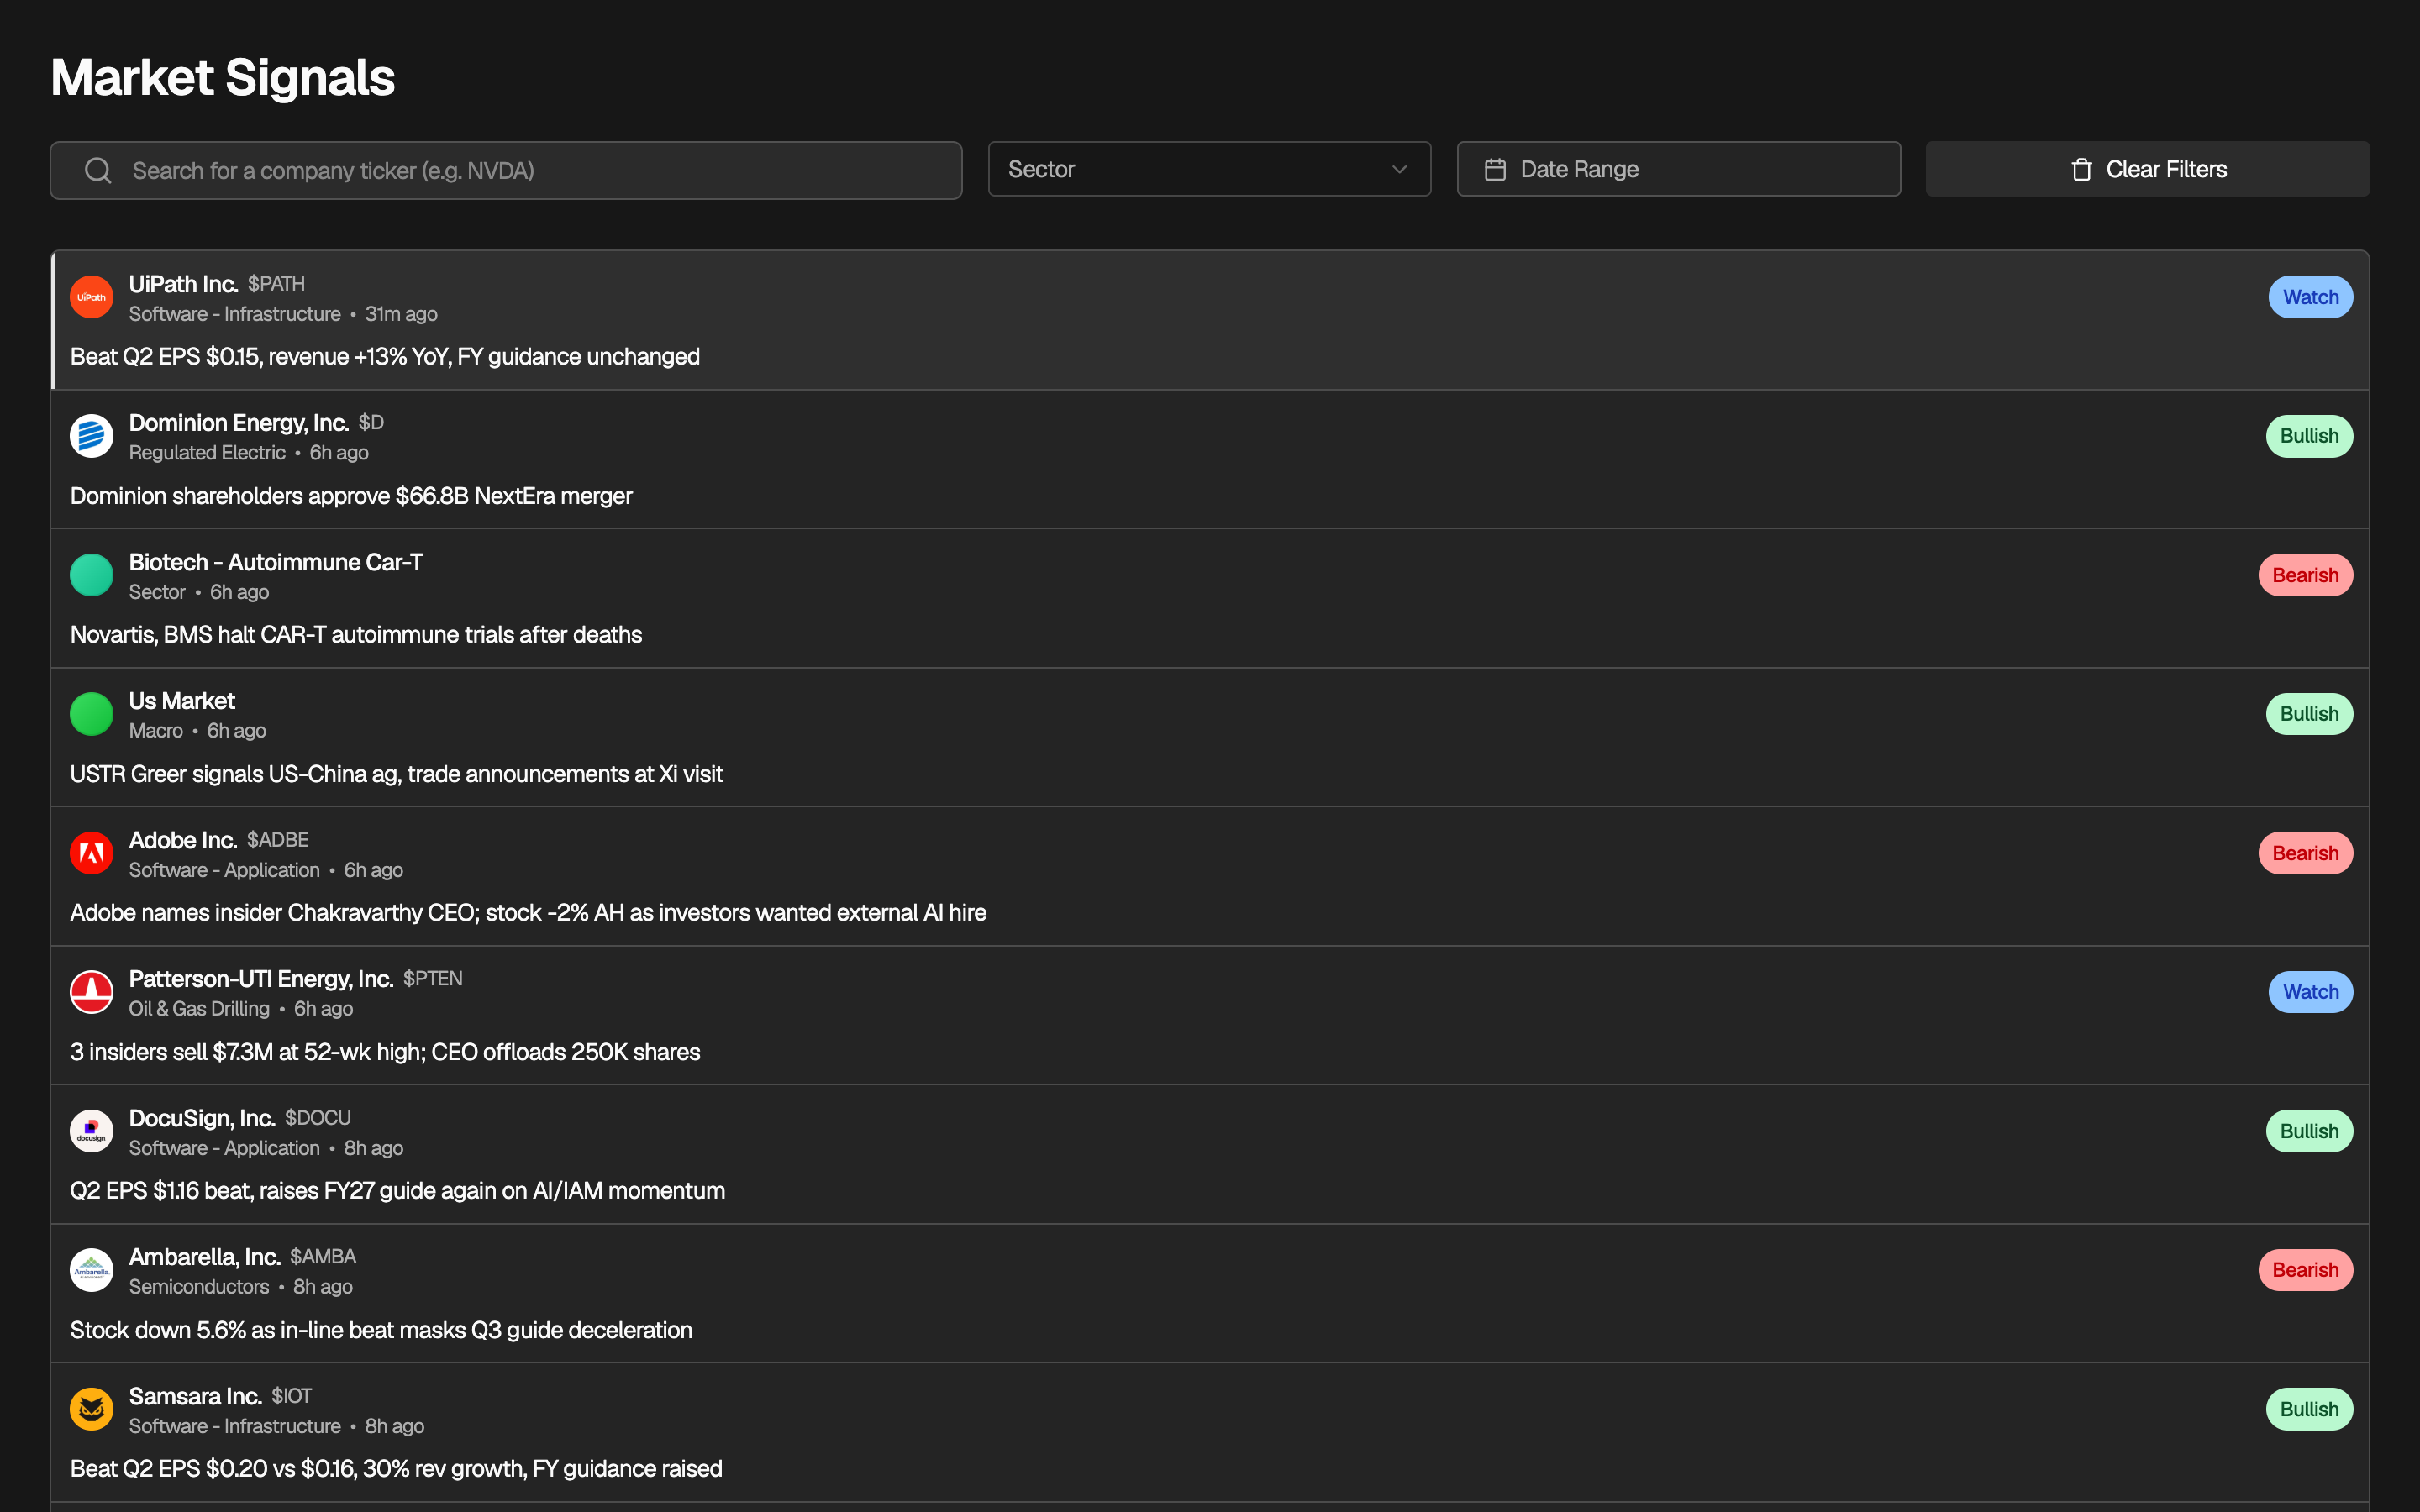Click the UiPath company logo

point(91,297)
